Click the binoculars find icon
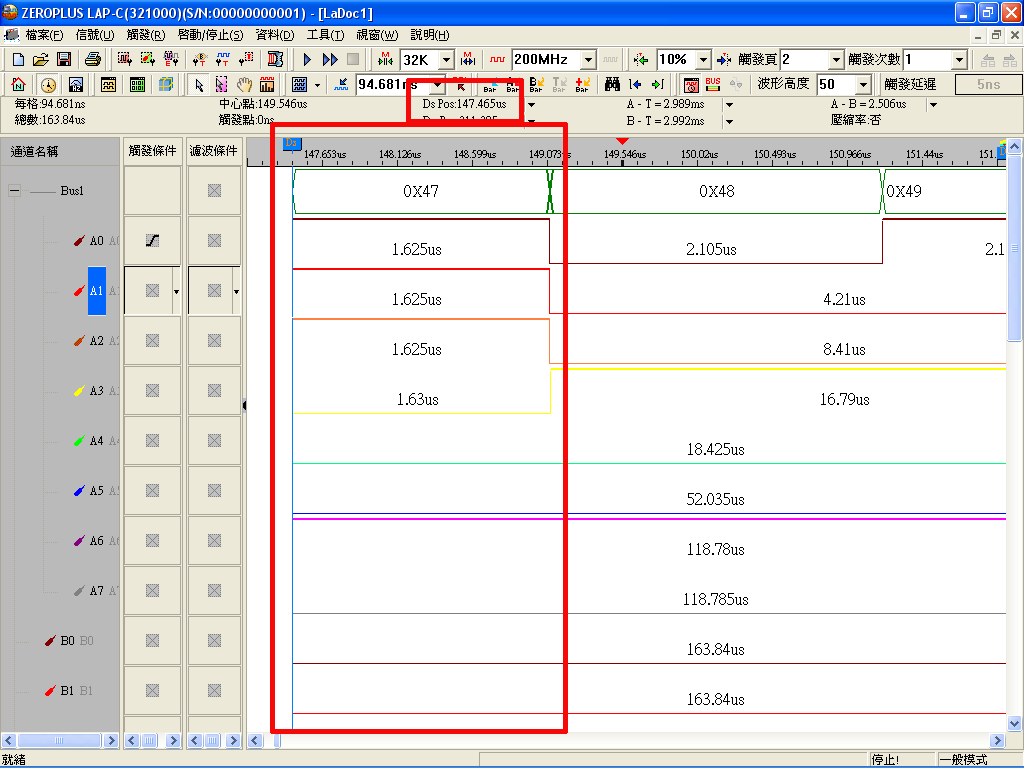 click(613, 84)
